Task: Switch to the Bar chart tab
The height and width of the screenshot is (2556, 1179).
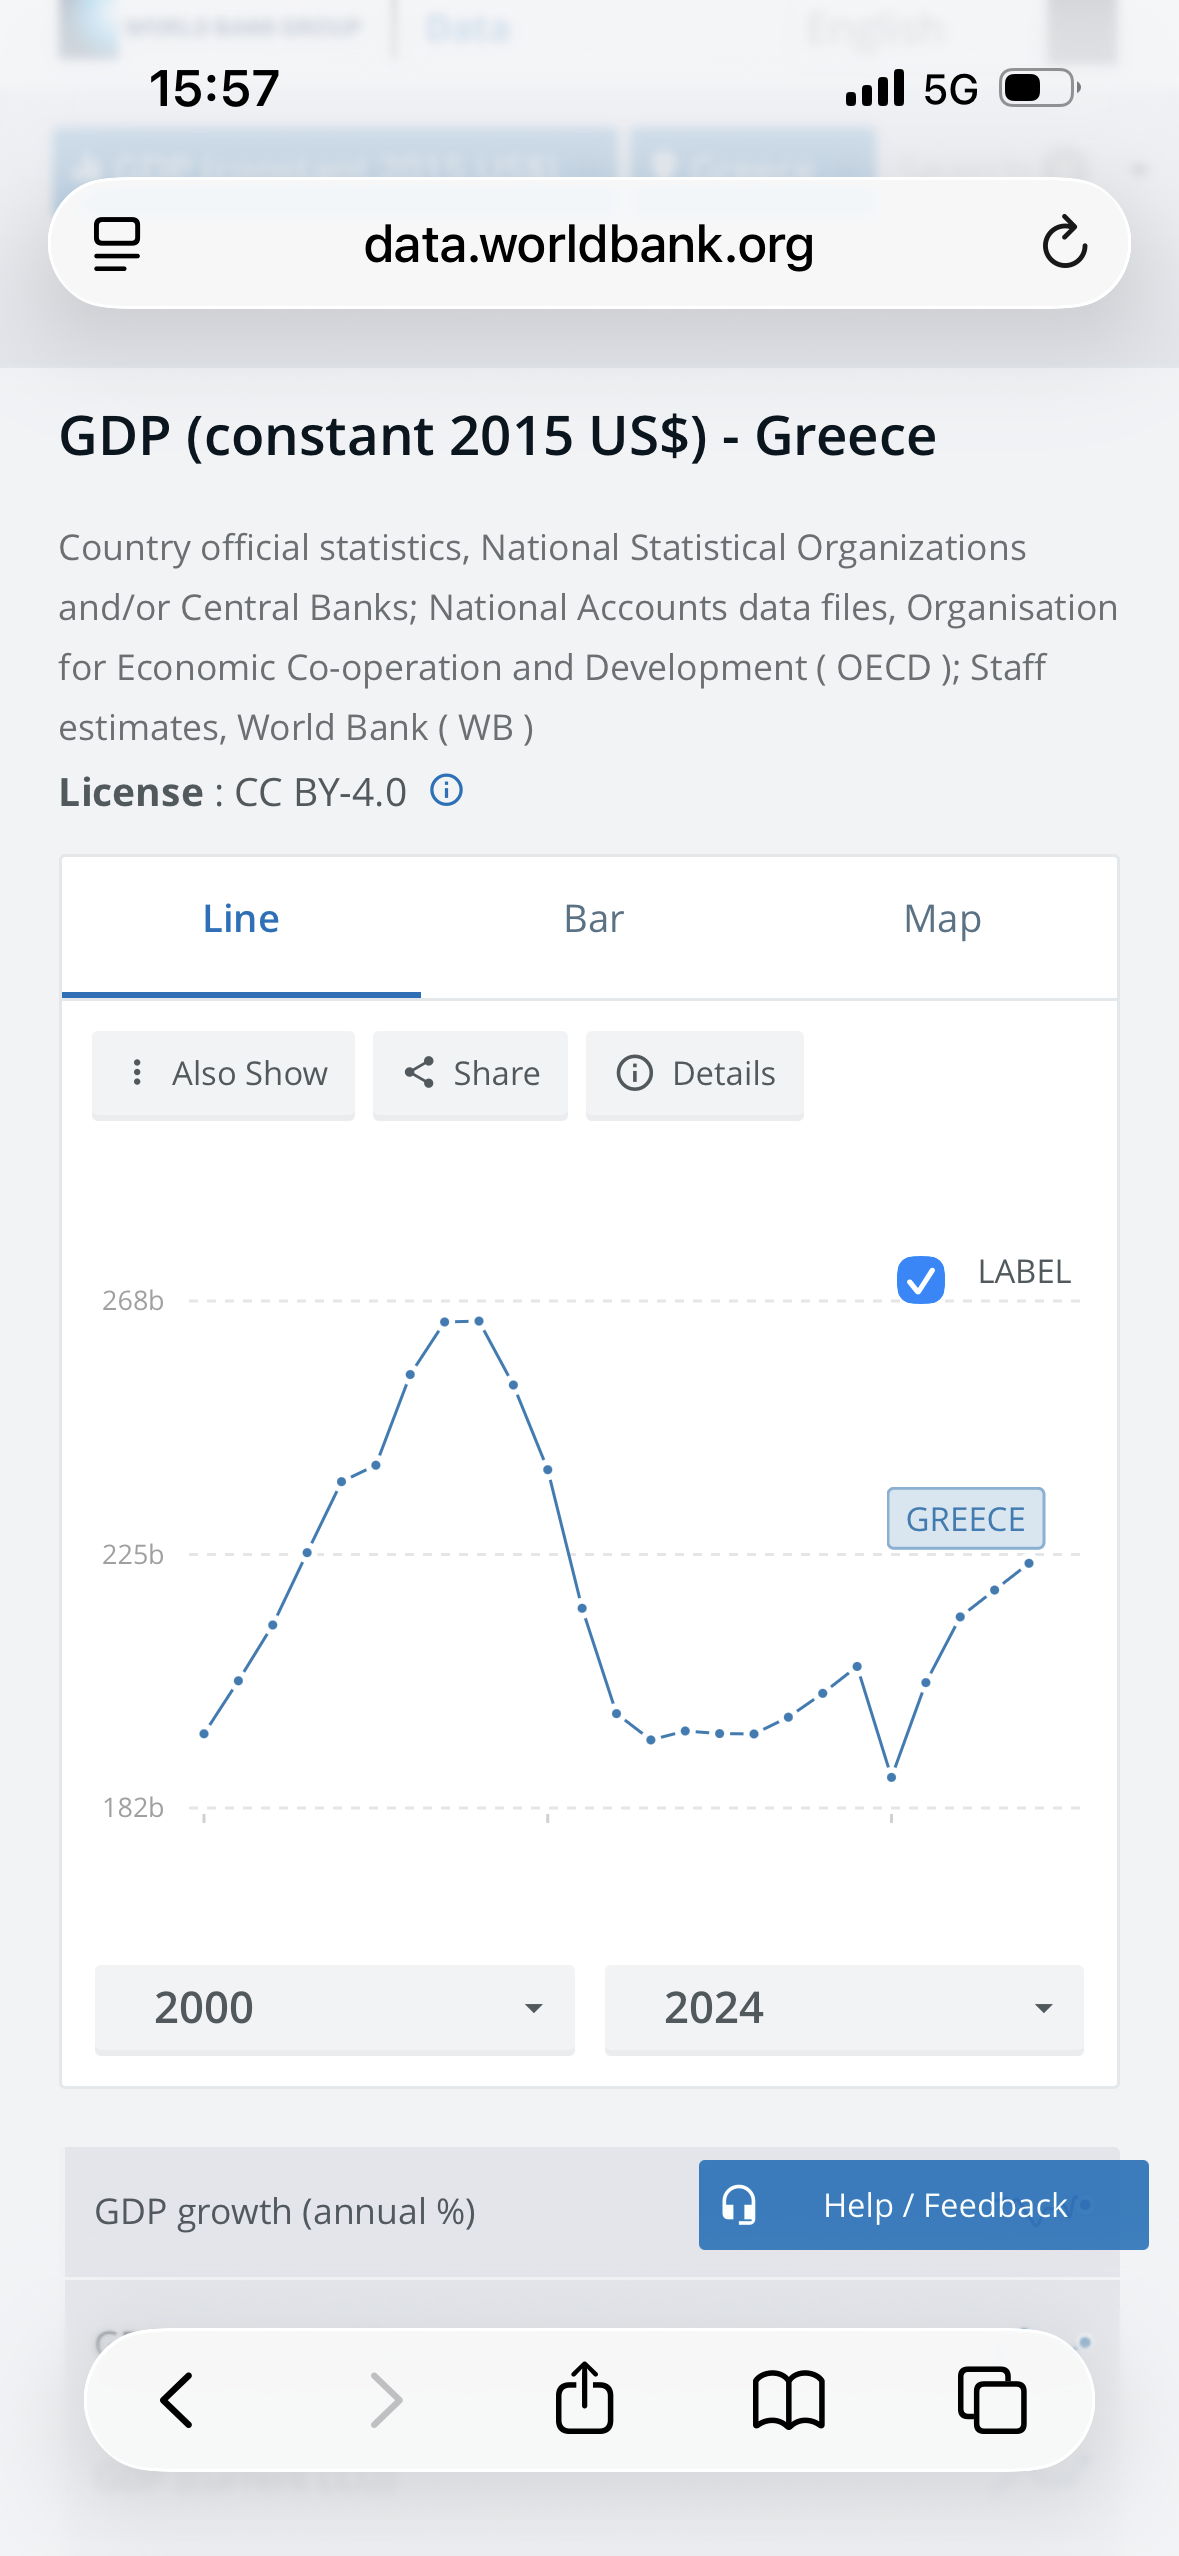Action: point(594,919)
